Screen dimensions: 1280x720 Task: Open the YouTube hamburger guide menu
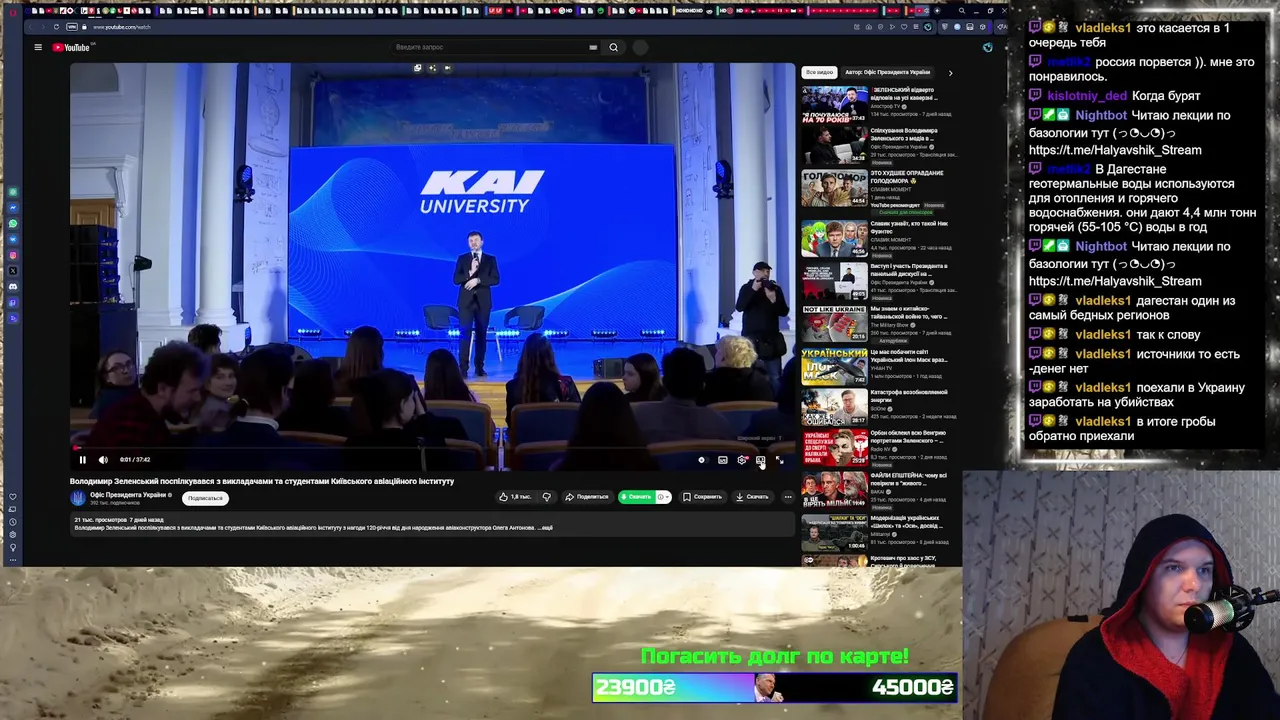coord(38,47)
